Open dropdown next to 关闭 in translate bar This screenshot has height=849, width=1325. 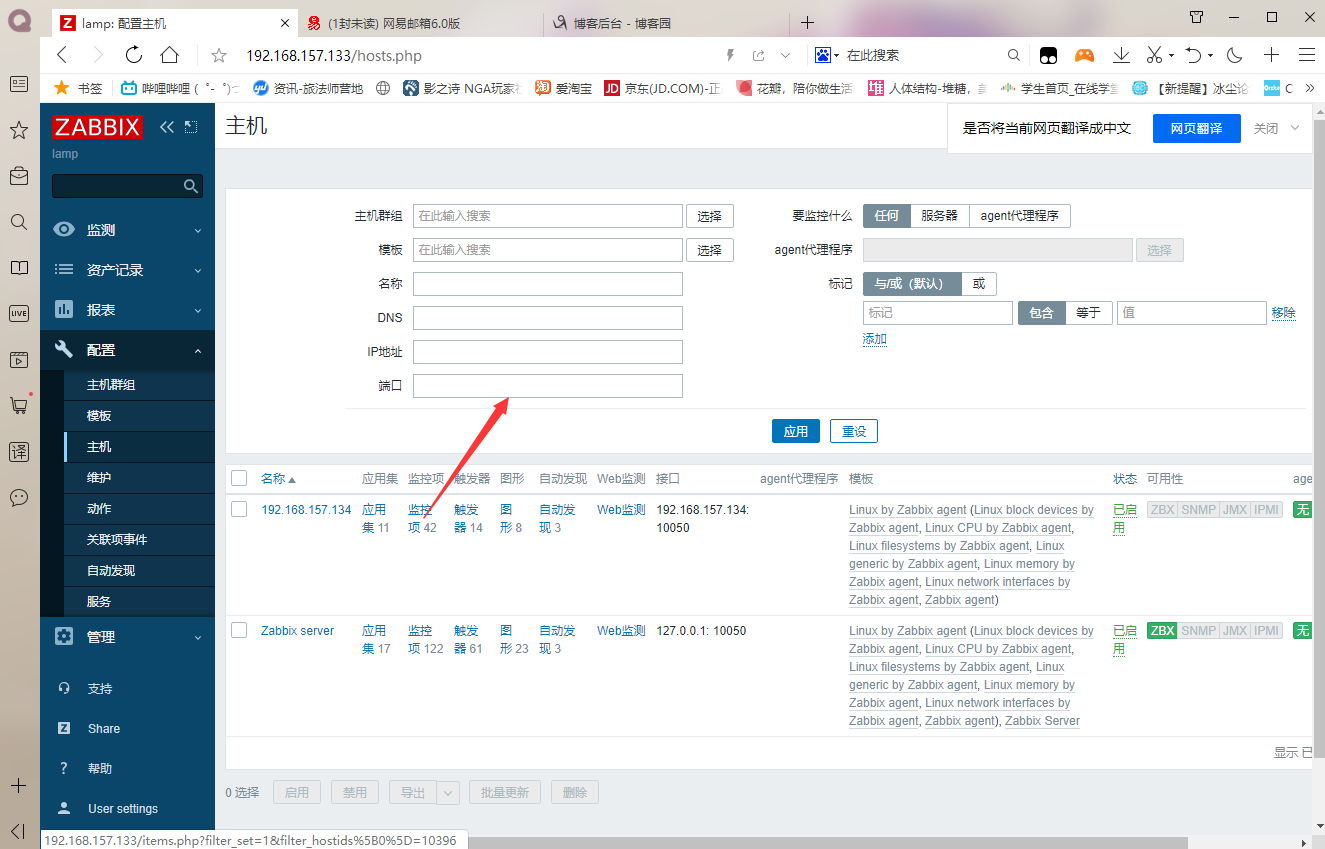pyautogui.click(x=1295, y=128)
